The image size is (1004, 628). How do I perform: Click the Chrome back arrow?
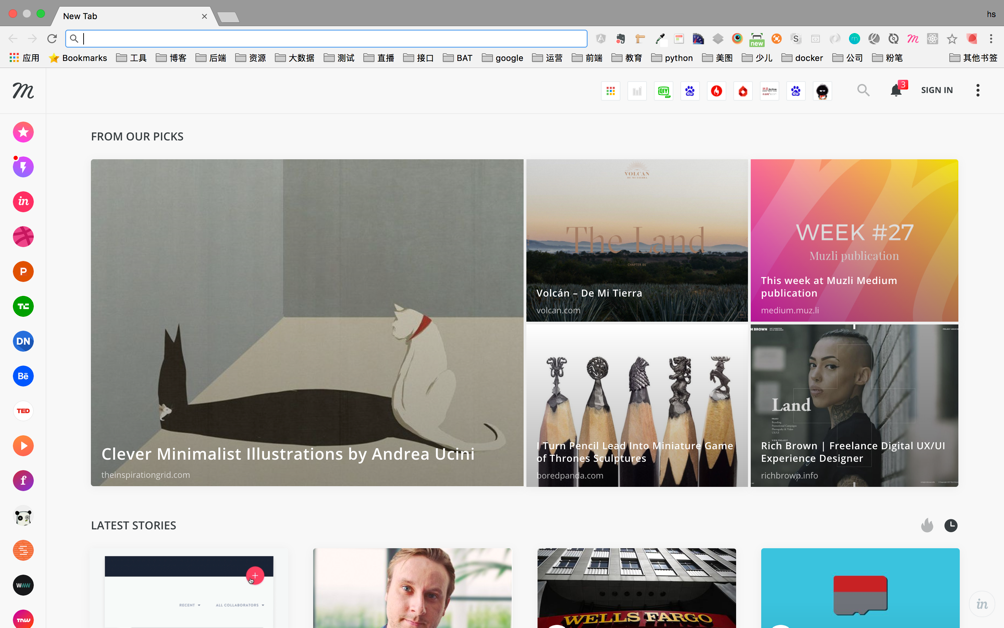(x=13, y=38)
